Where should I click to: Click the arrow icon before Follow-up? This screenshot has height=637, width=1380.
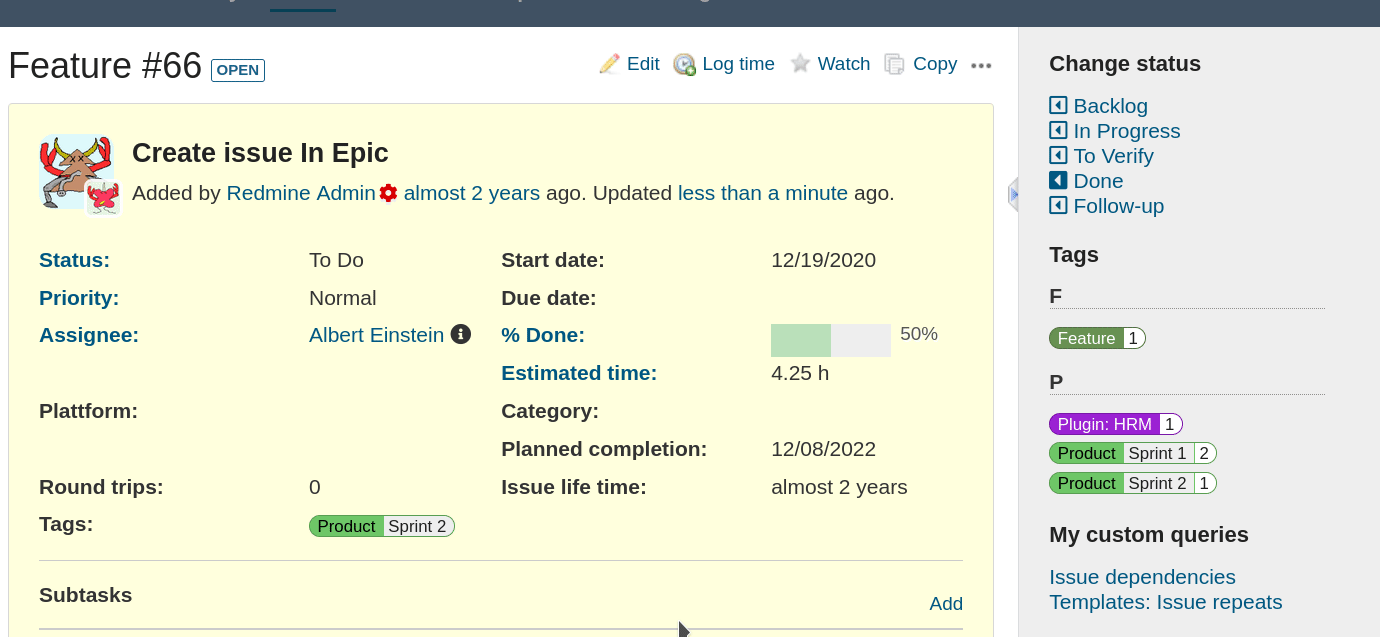(x=1059, y=205)
